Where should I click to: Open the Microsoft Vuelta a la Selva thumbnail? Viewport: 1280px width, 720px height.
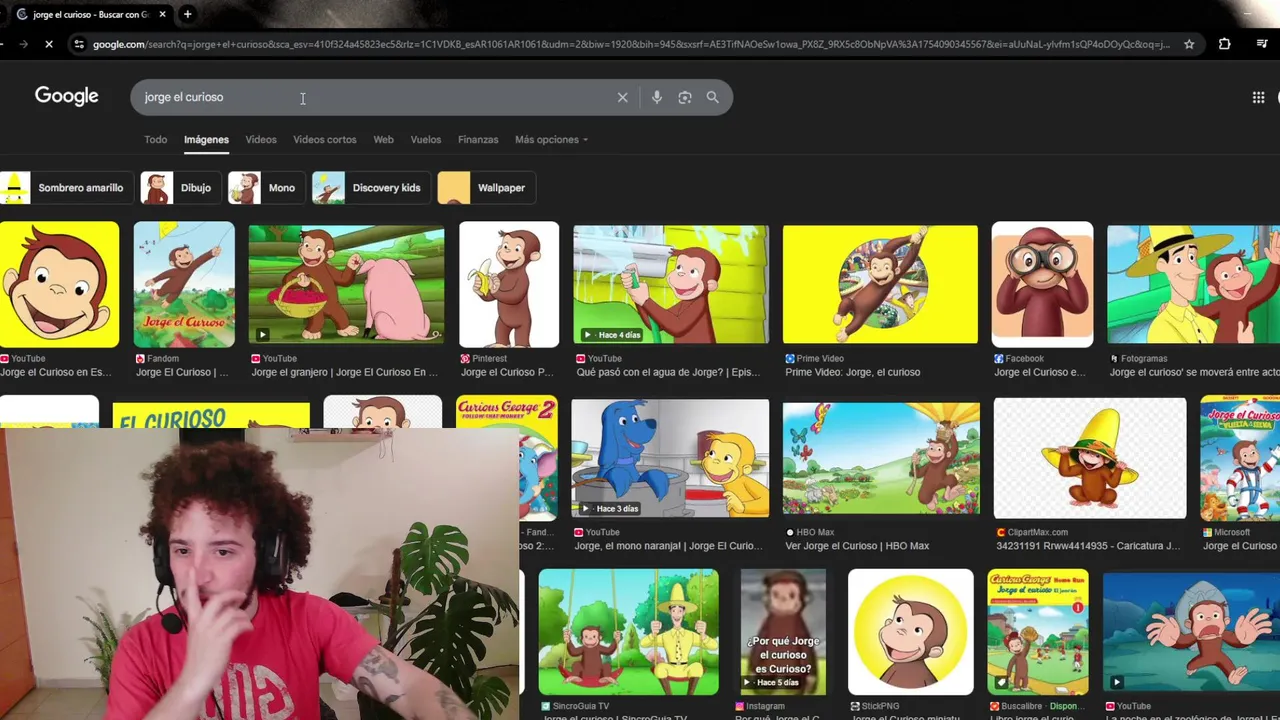pyautogui.click(x=1240, y=458)
